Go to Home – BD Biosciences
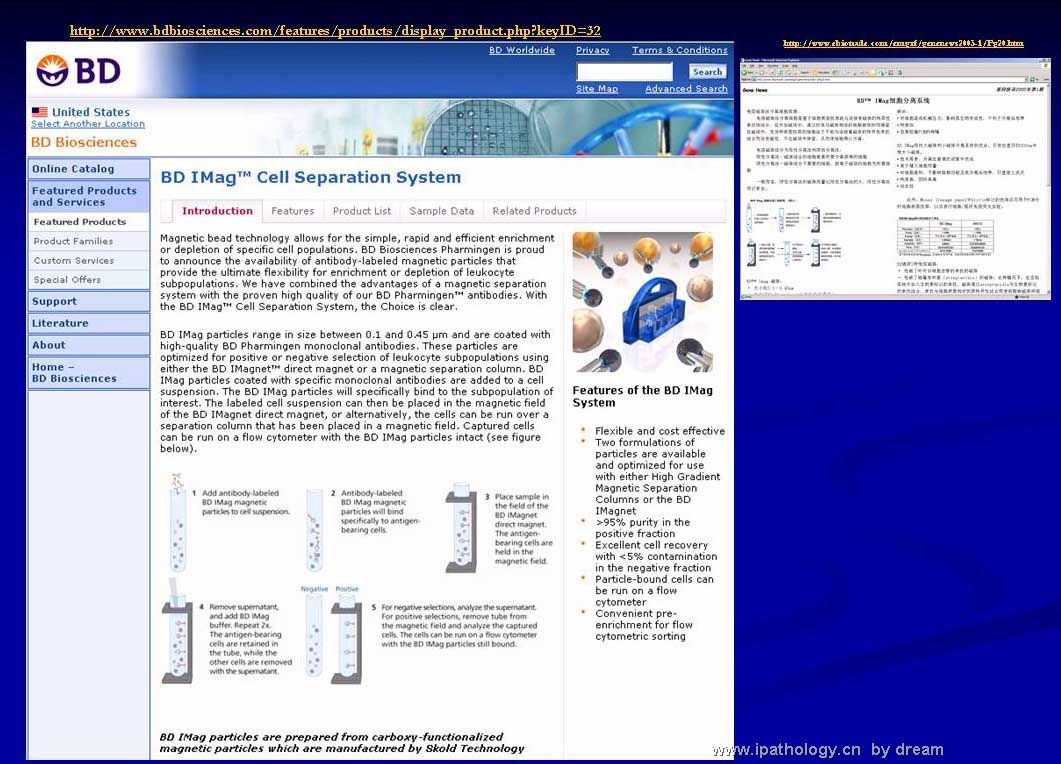This screenshot has height=764, width=1061. [x=89, y=373]
